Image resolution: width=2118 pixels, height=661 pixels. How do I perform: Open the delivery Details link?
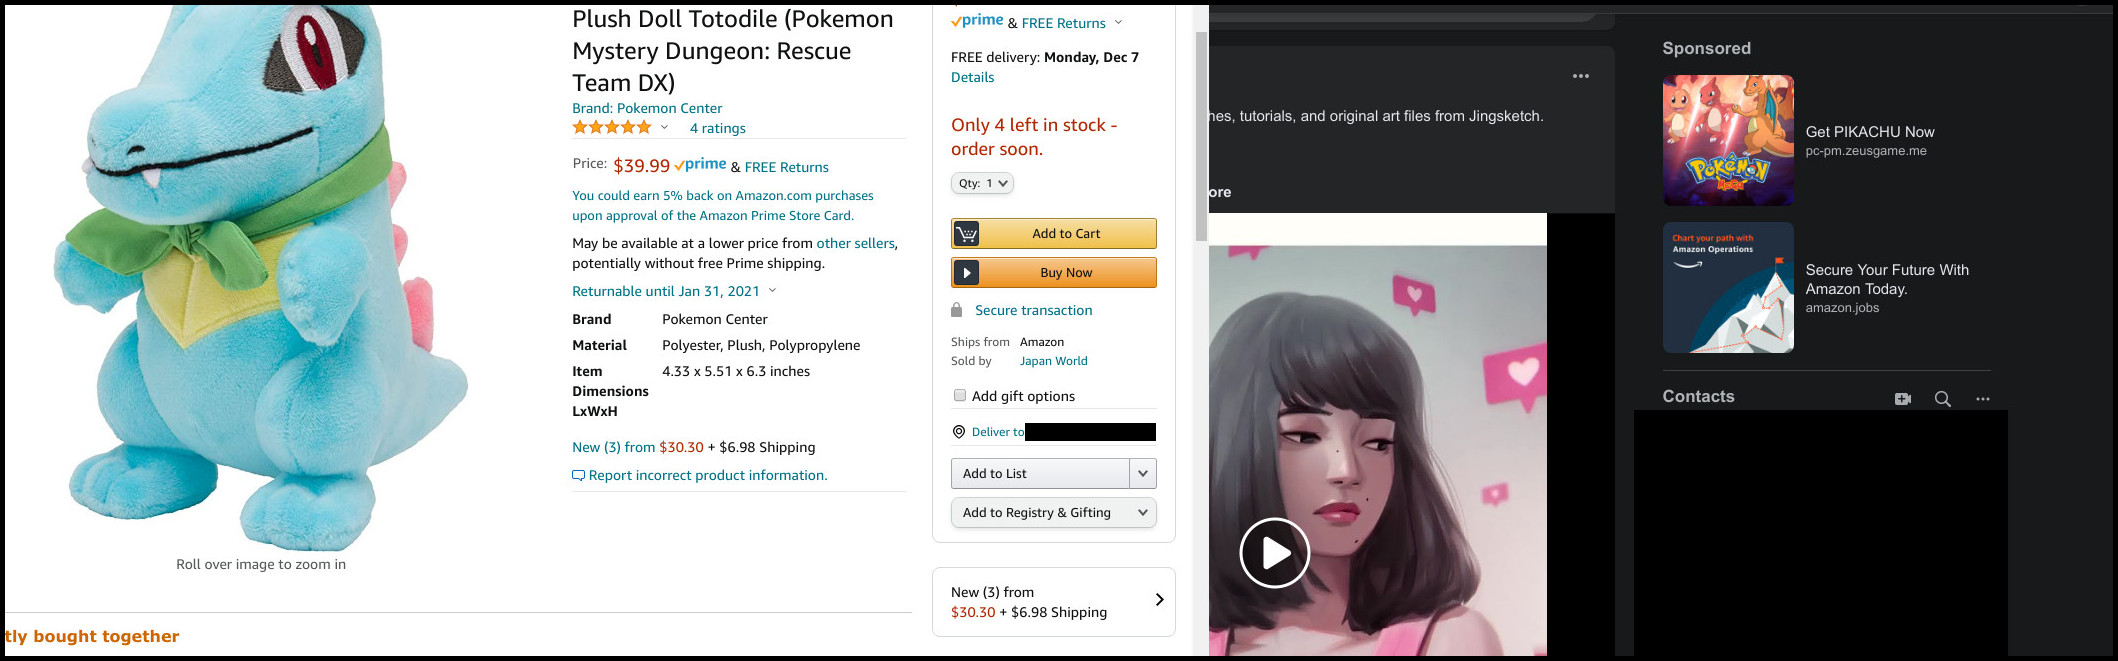[x=972, y=77]
